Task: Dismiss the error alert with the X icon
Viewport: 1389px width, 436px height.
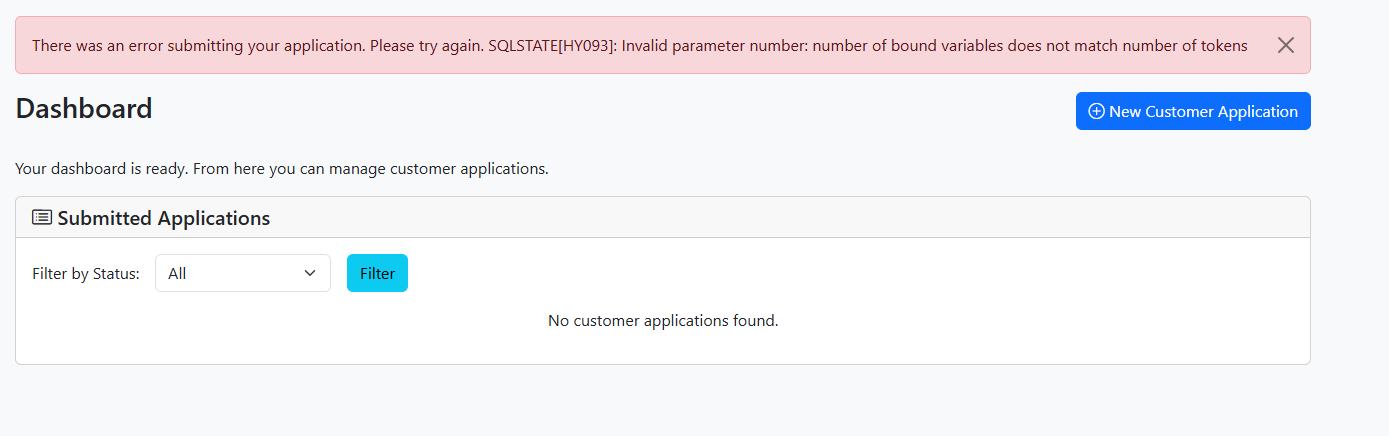Action: 1286,45
